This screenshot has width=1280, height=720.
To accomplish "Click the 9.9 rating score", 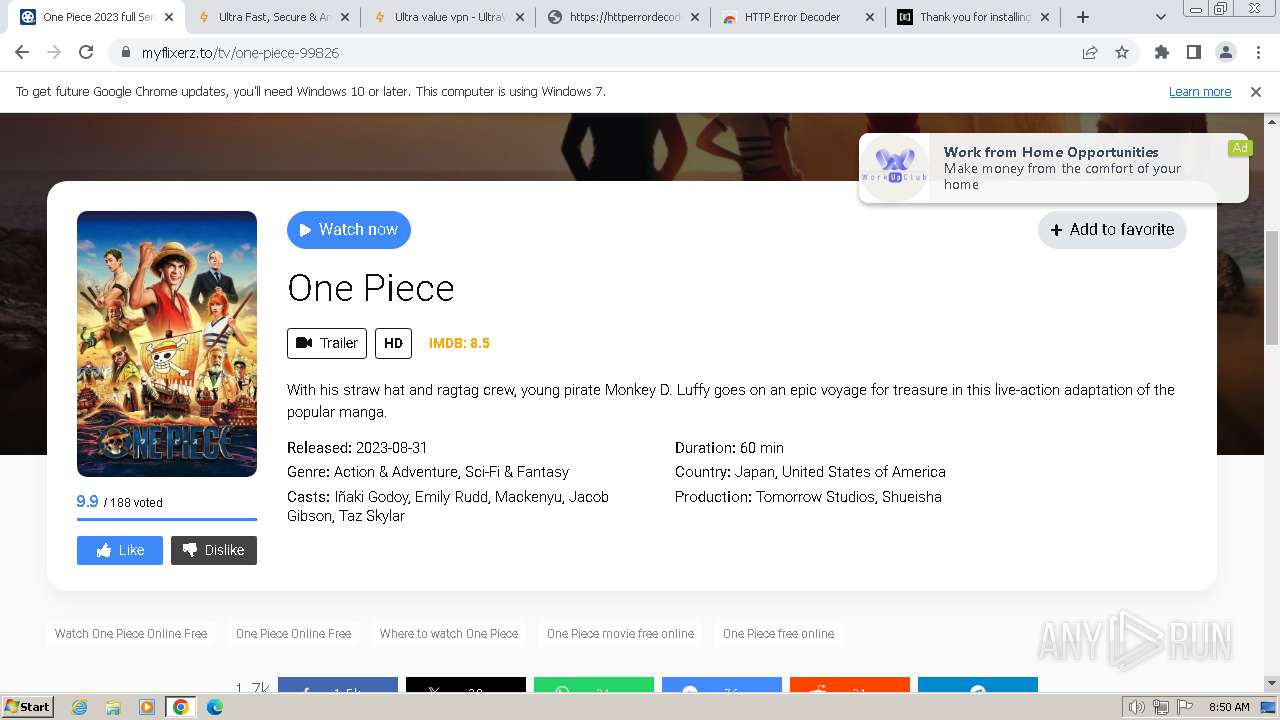I will click(87, 502).
